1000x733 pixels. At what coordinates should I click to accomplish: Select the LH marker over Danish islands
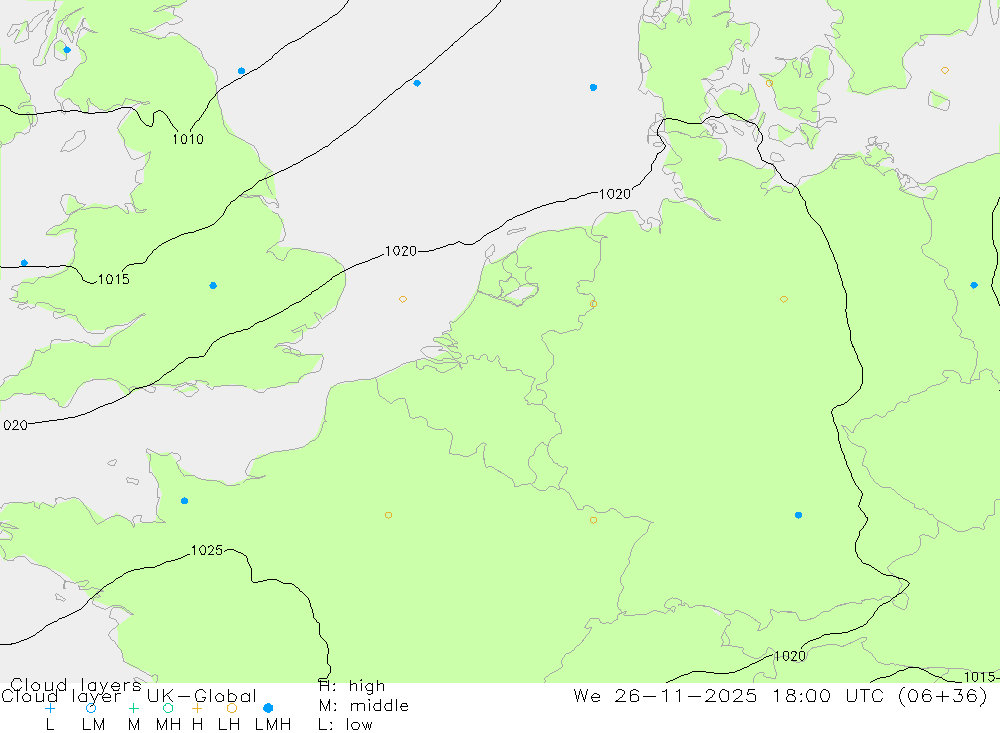[x=769, y=83]
